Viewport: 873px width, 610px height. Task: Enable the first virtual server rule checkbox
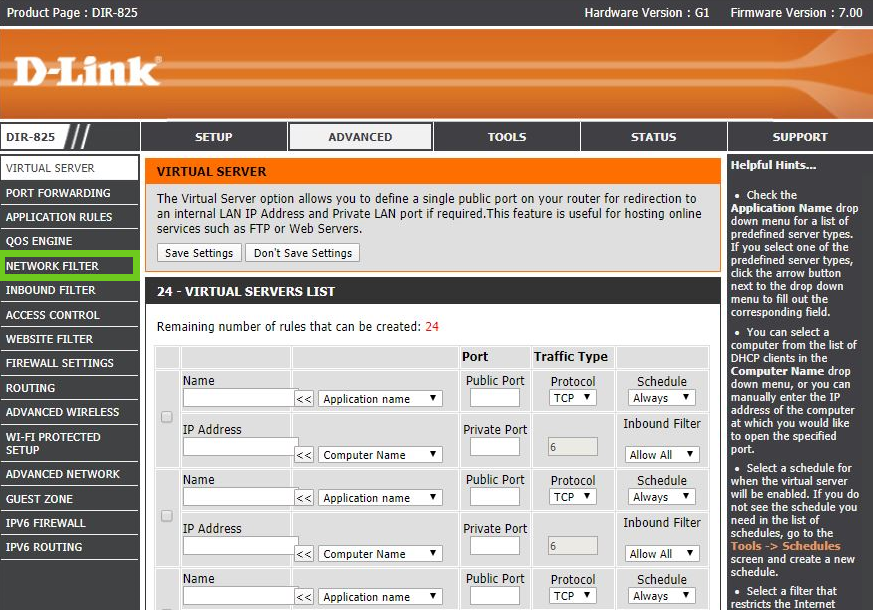[167, 417]
